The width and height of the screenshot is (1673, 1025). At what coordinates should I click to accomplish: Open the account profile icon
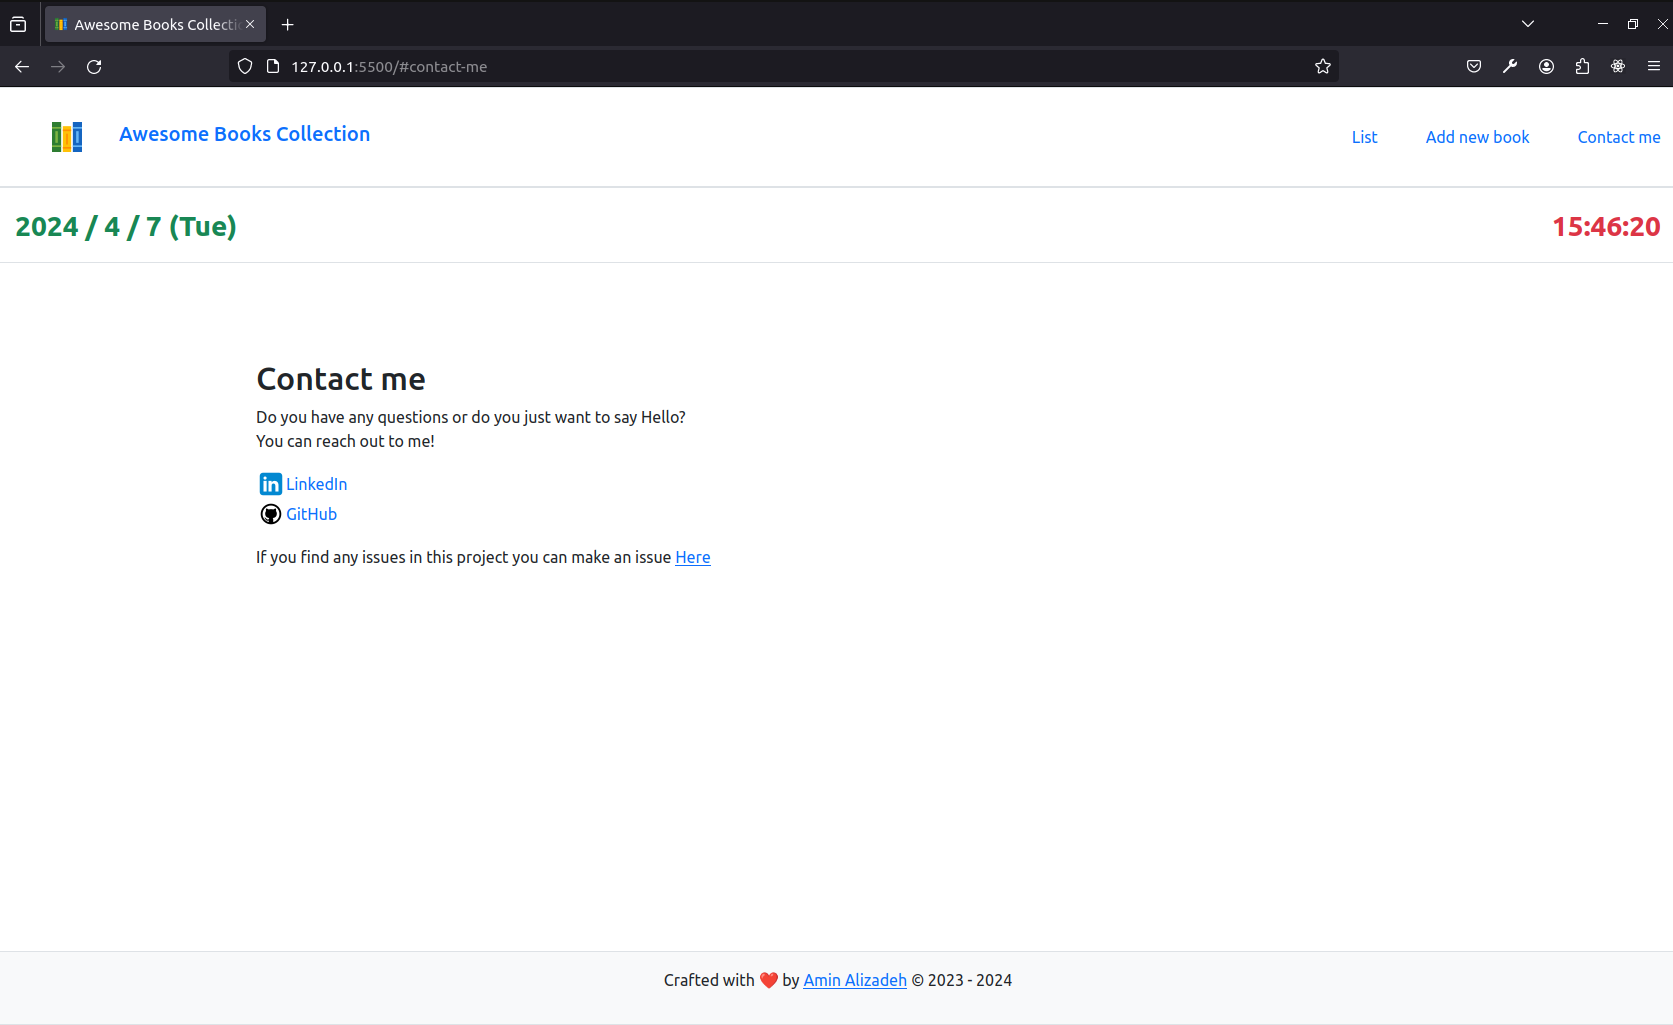tap(1546, 67)
